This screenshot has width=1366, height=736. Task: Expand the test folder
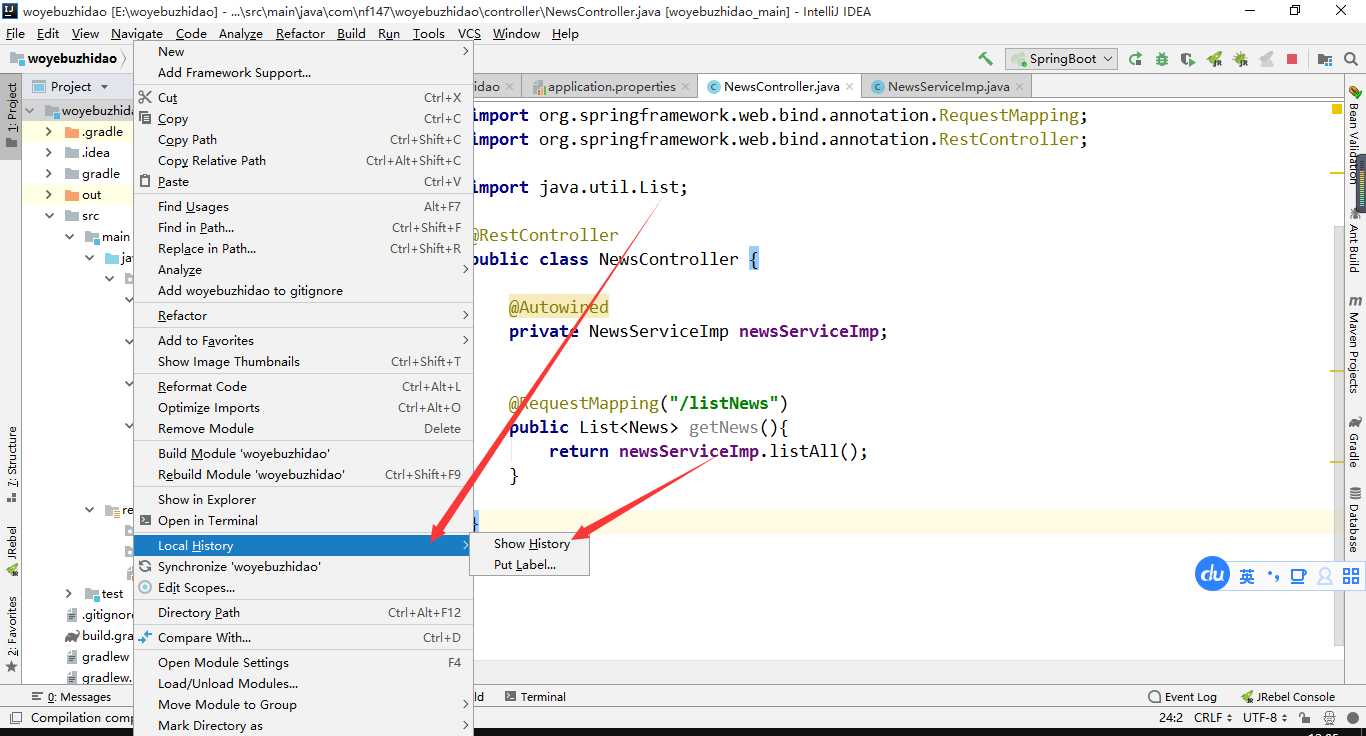68,594
